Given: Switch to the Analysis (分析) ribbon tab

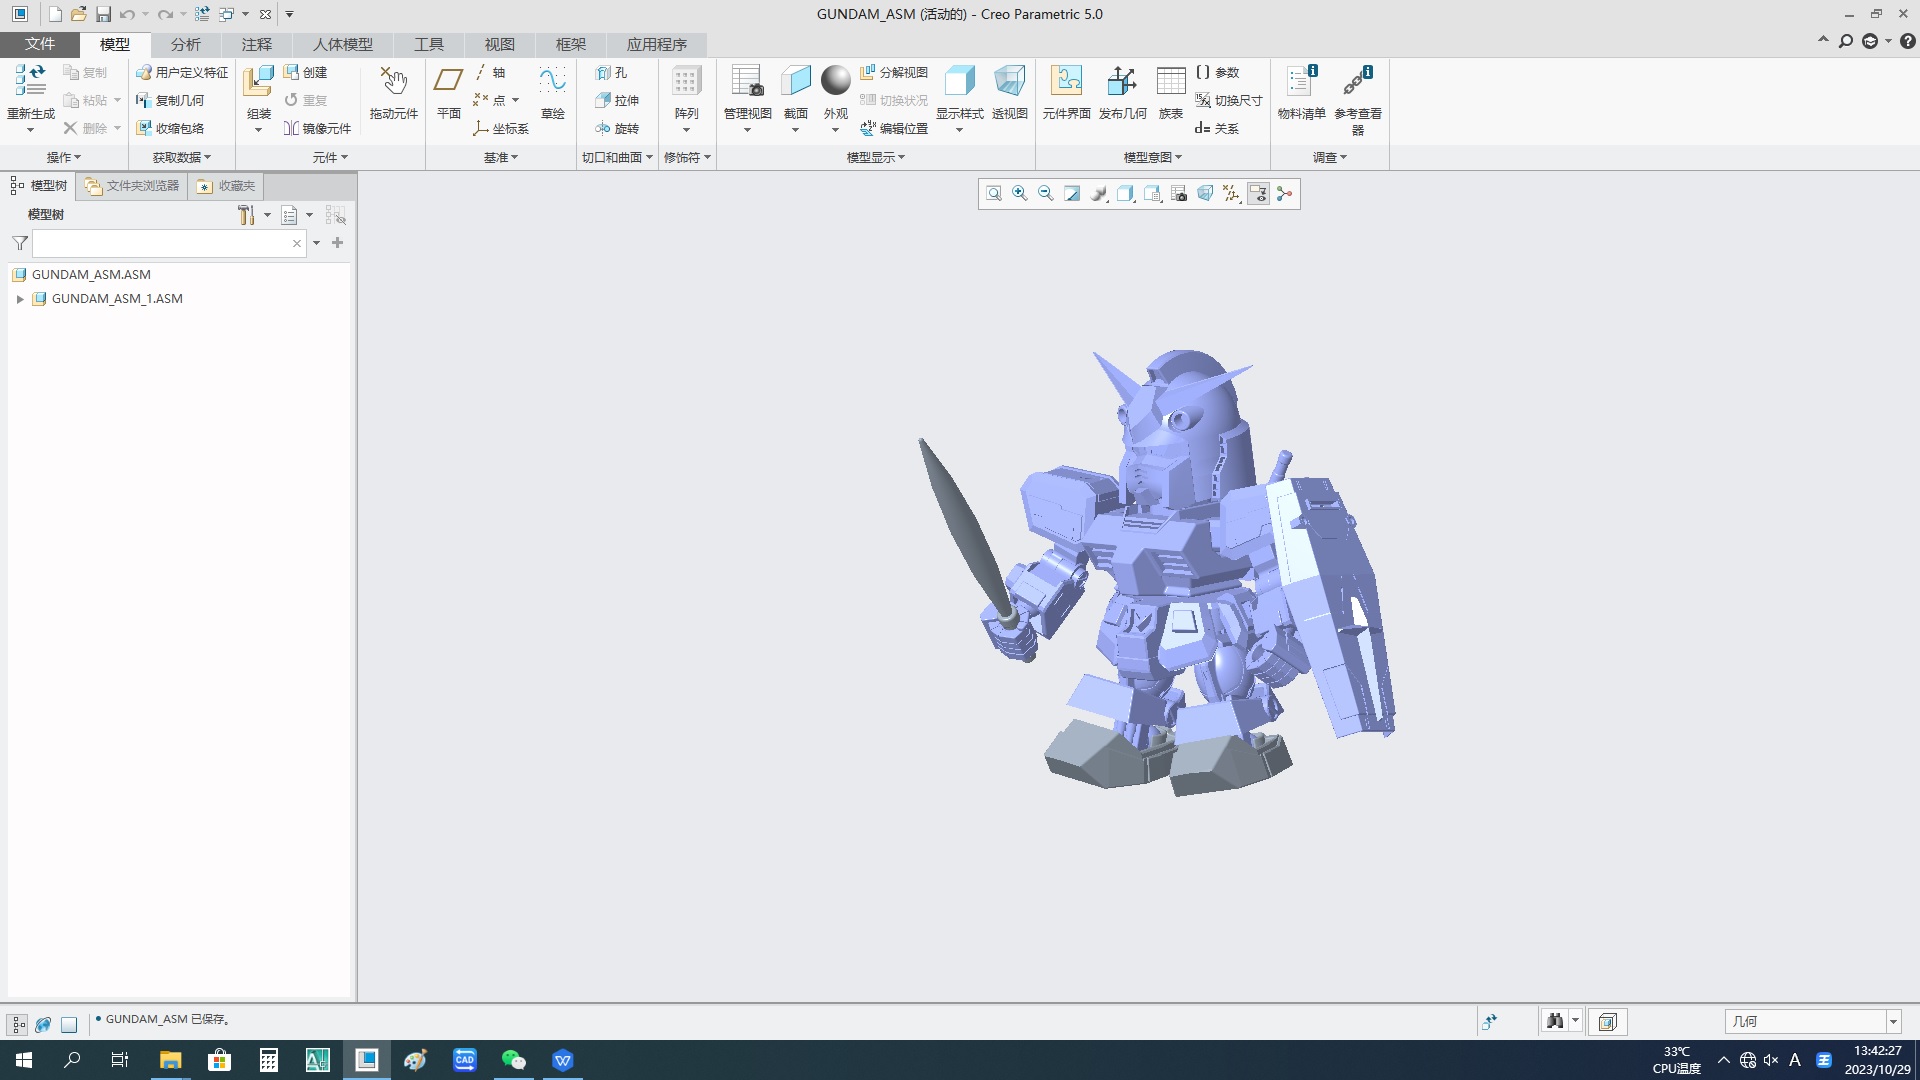Looking at the screenshot, I should [x=185, y=44].
